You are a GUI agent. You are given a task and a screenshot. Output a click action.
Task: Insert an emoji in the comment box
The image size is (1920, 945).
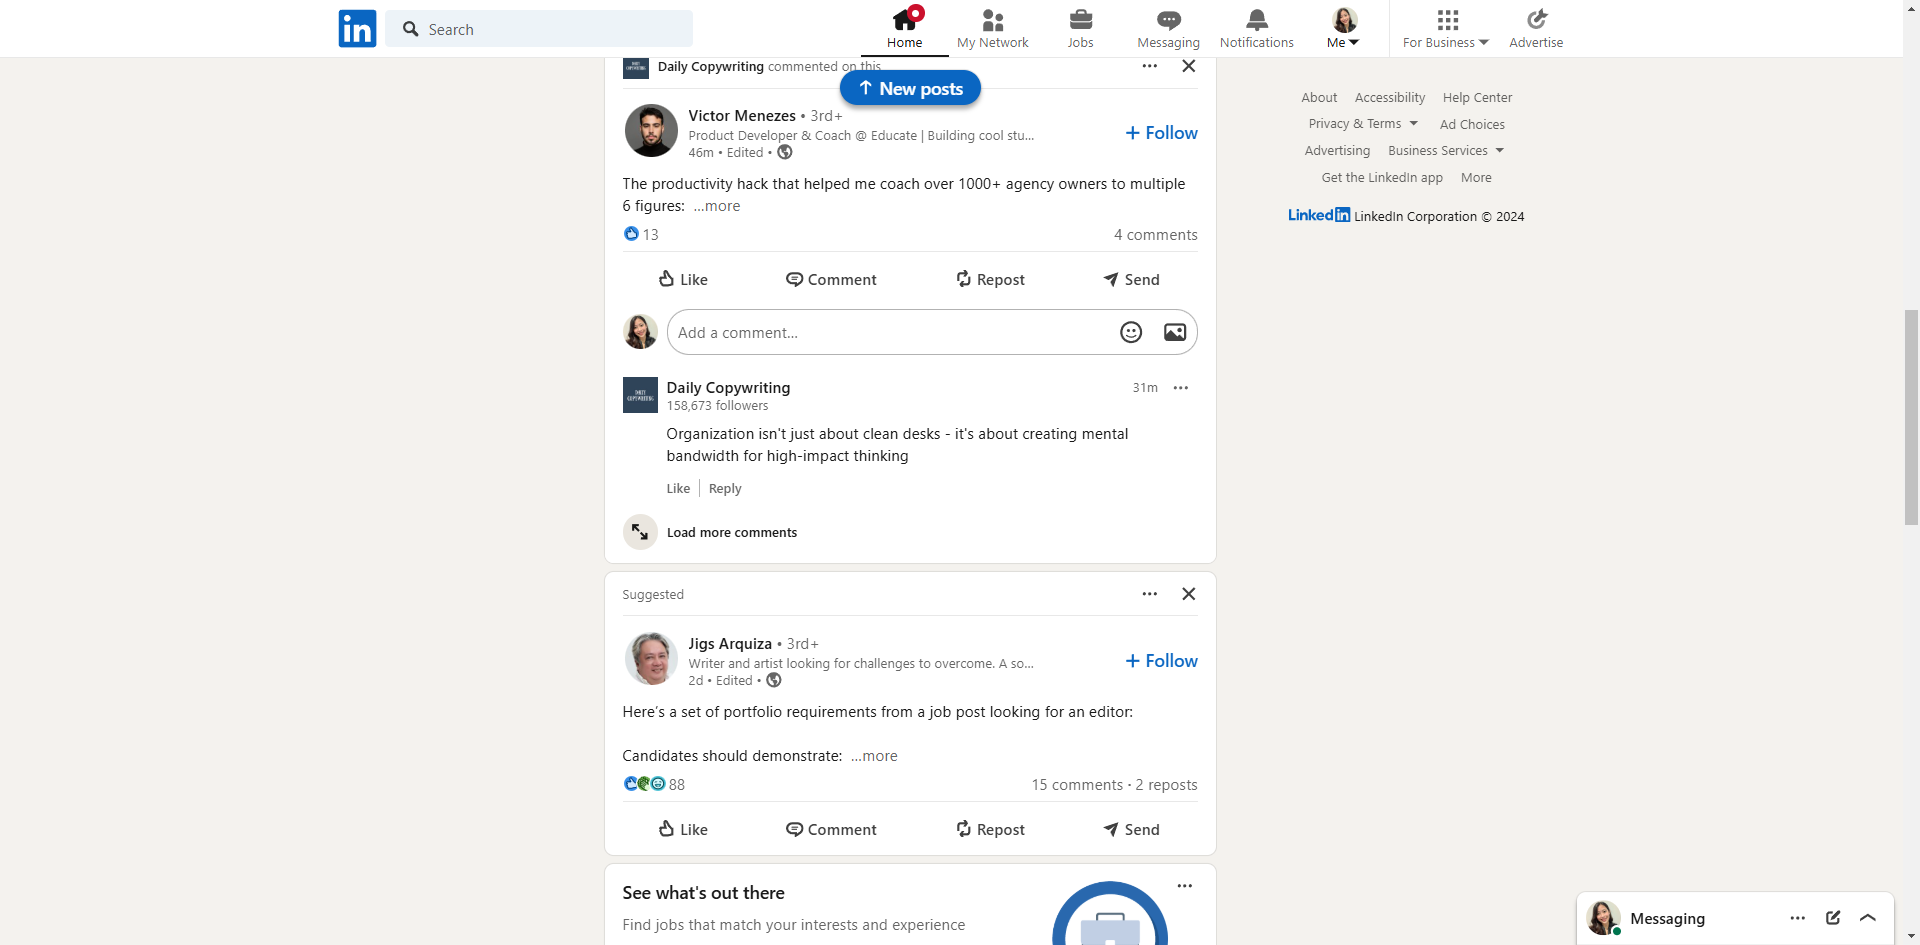[x=1130, y=333]
